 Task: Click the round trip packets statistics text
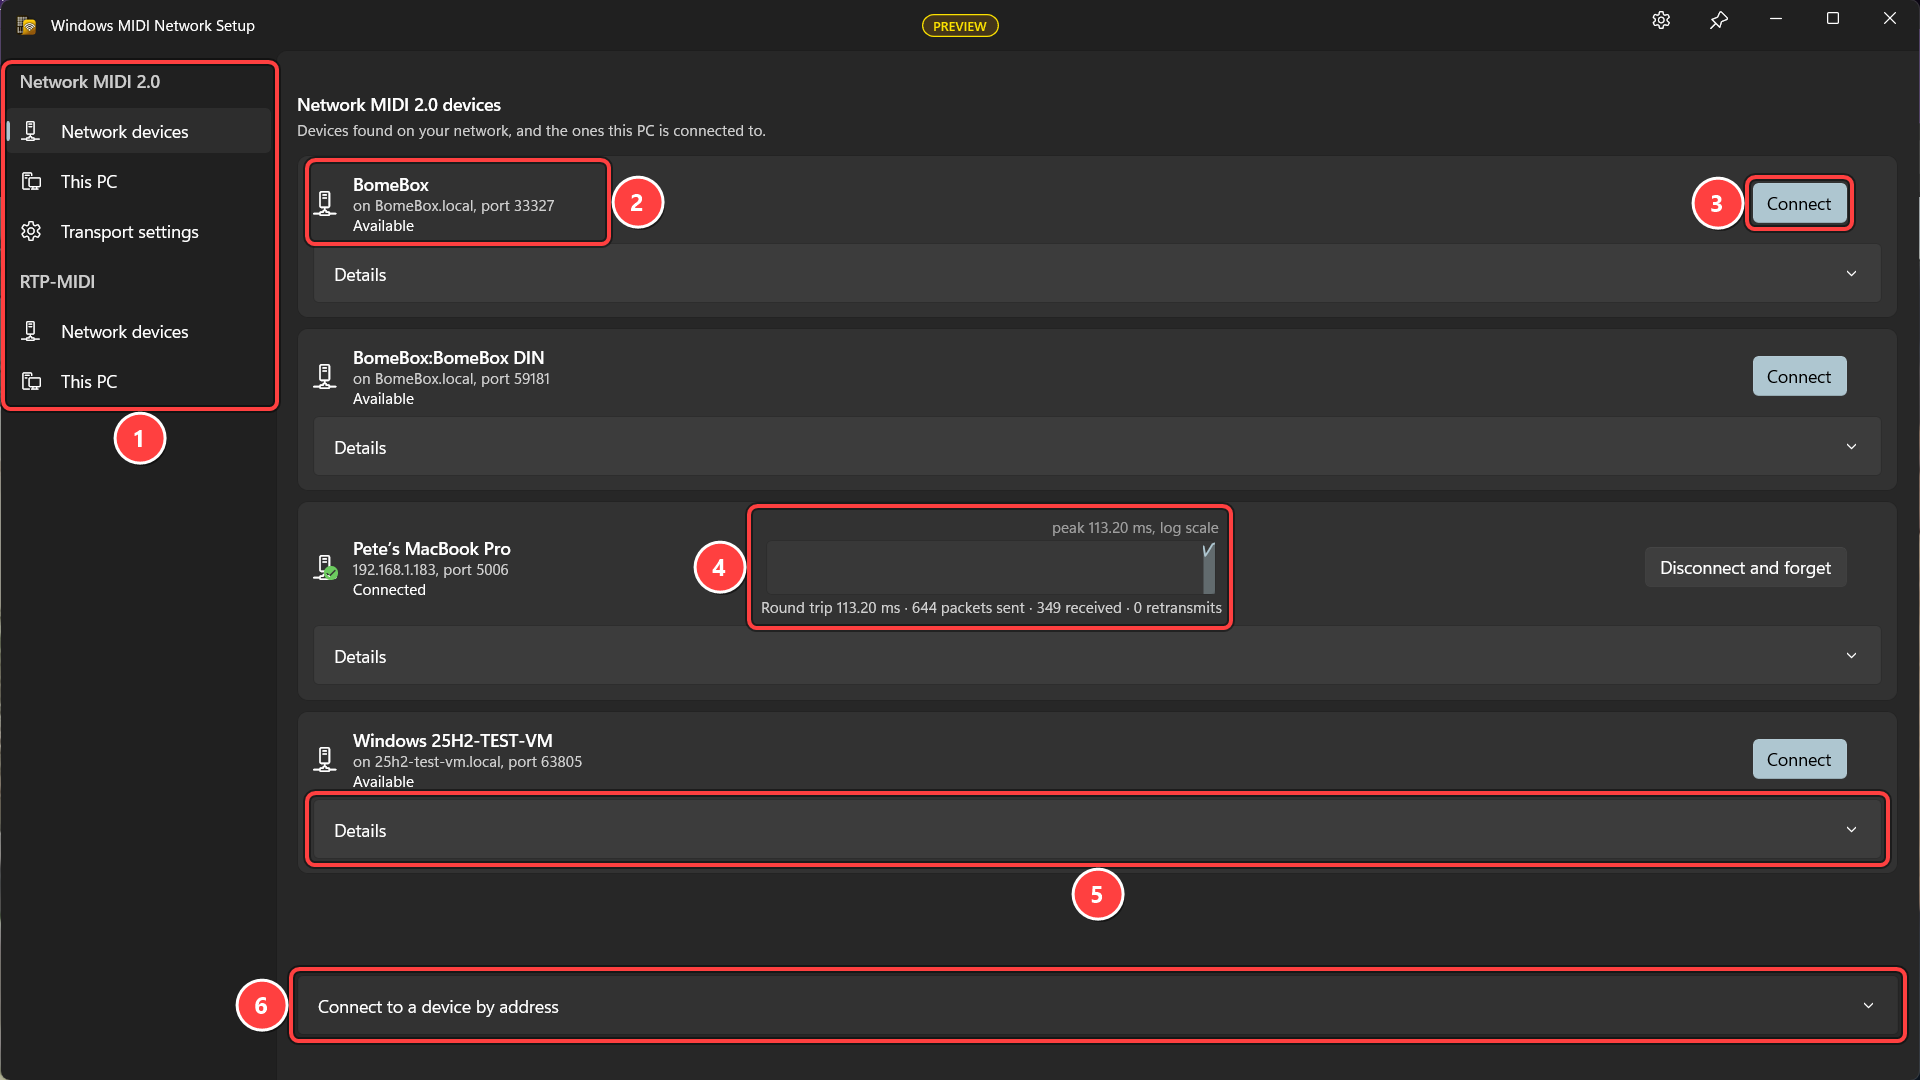pyautogui.click(x=991, y=607)
